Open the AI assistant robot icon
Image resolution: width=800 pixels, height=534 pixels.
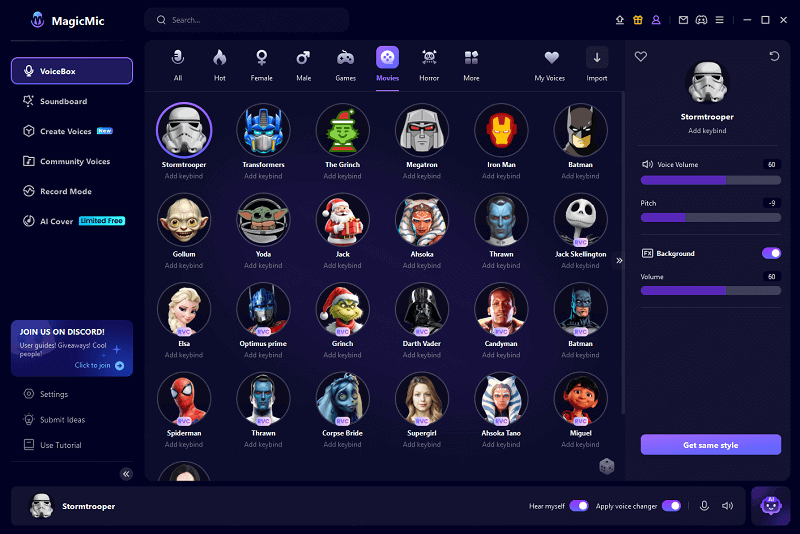coord(770,506)
